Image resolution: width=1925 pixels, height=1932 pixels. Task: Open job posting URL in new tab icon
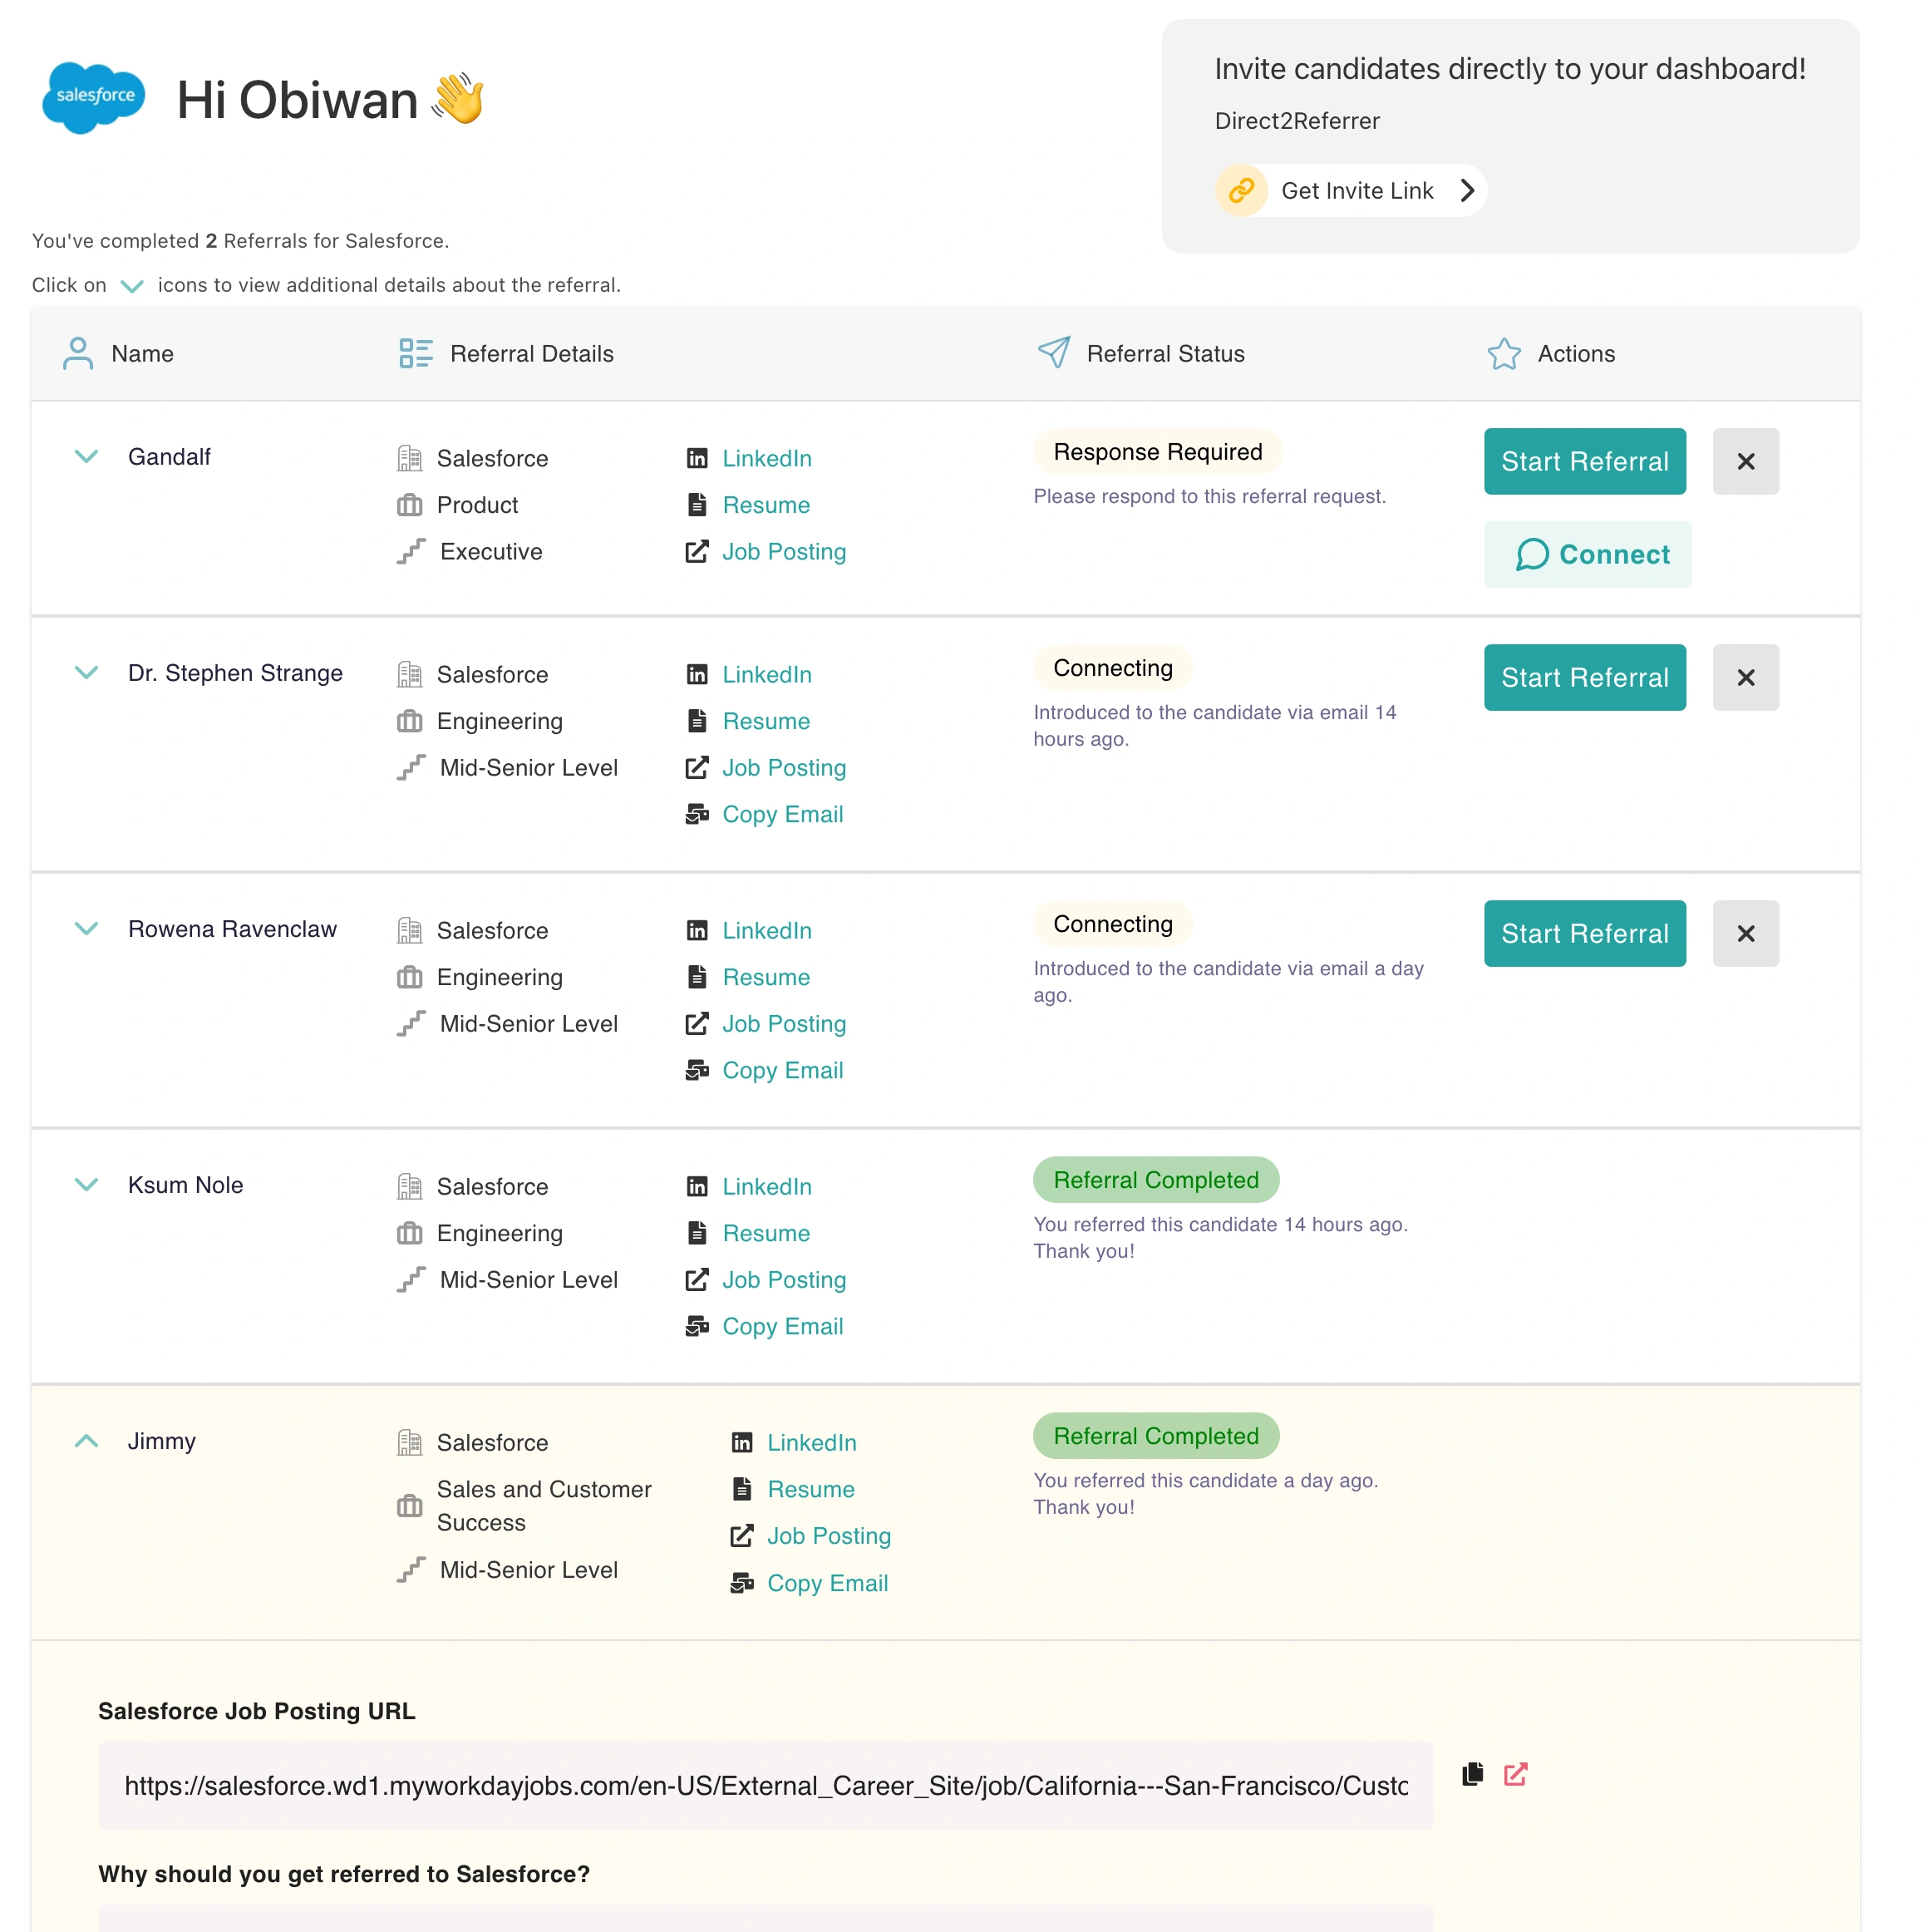point(1515,1775)
